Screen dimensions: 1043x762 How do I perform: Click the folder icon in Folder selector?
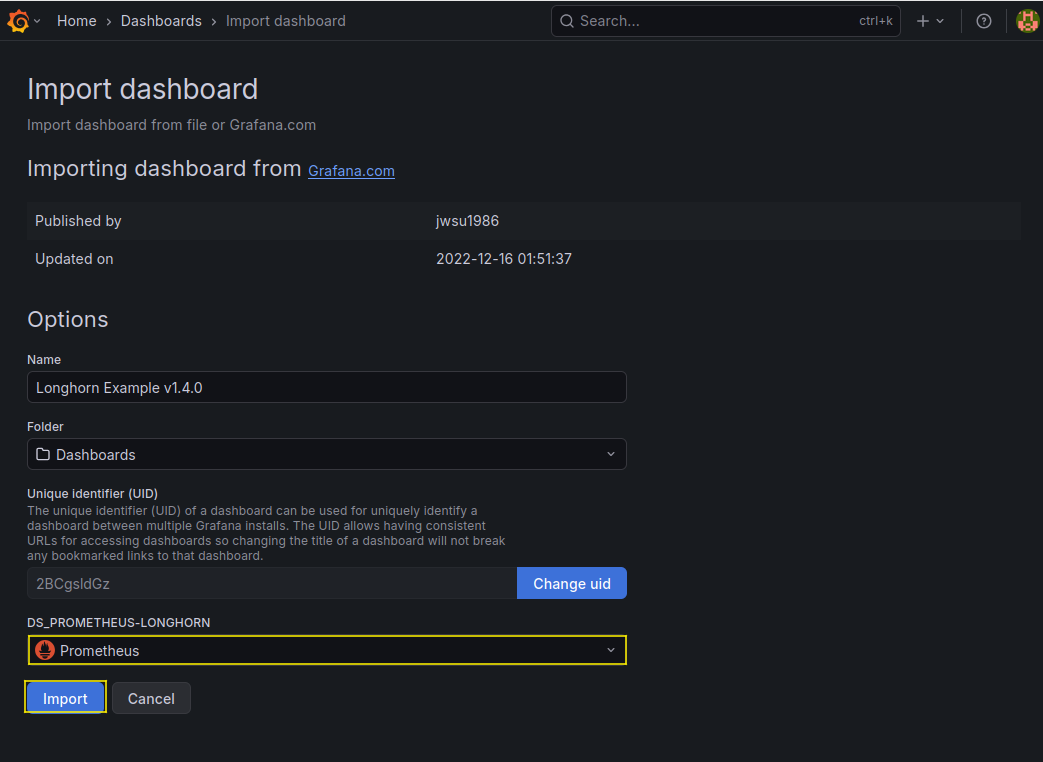(x=43, y=454)
